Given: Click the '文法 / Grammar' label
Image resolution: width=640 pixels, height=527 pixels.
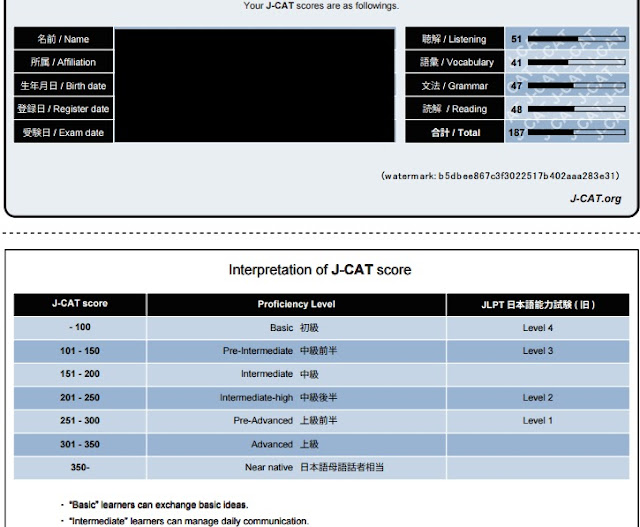Looking at the screenshot, I should click(x=454, y=86).
